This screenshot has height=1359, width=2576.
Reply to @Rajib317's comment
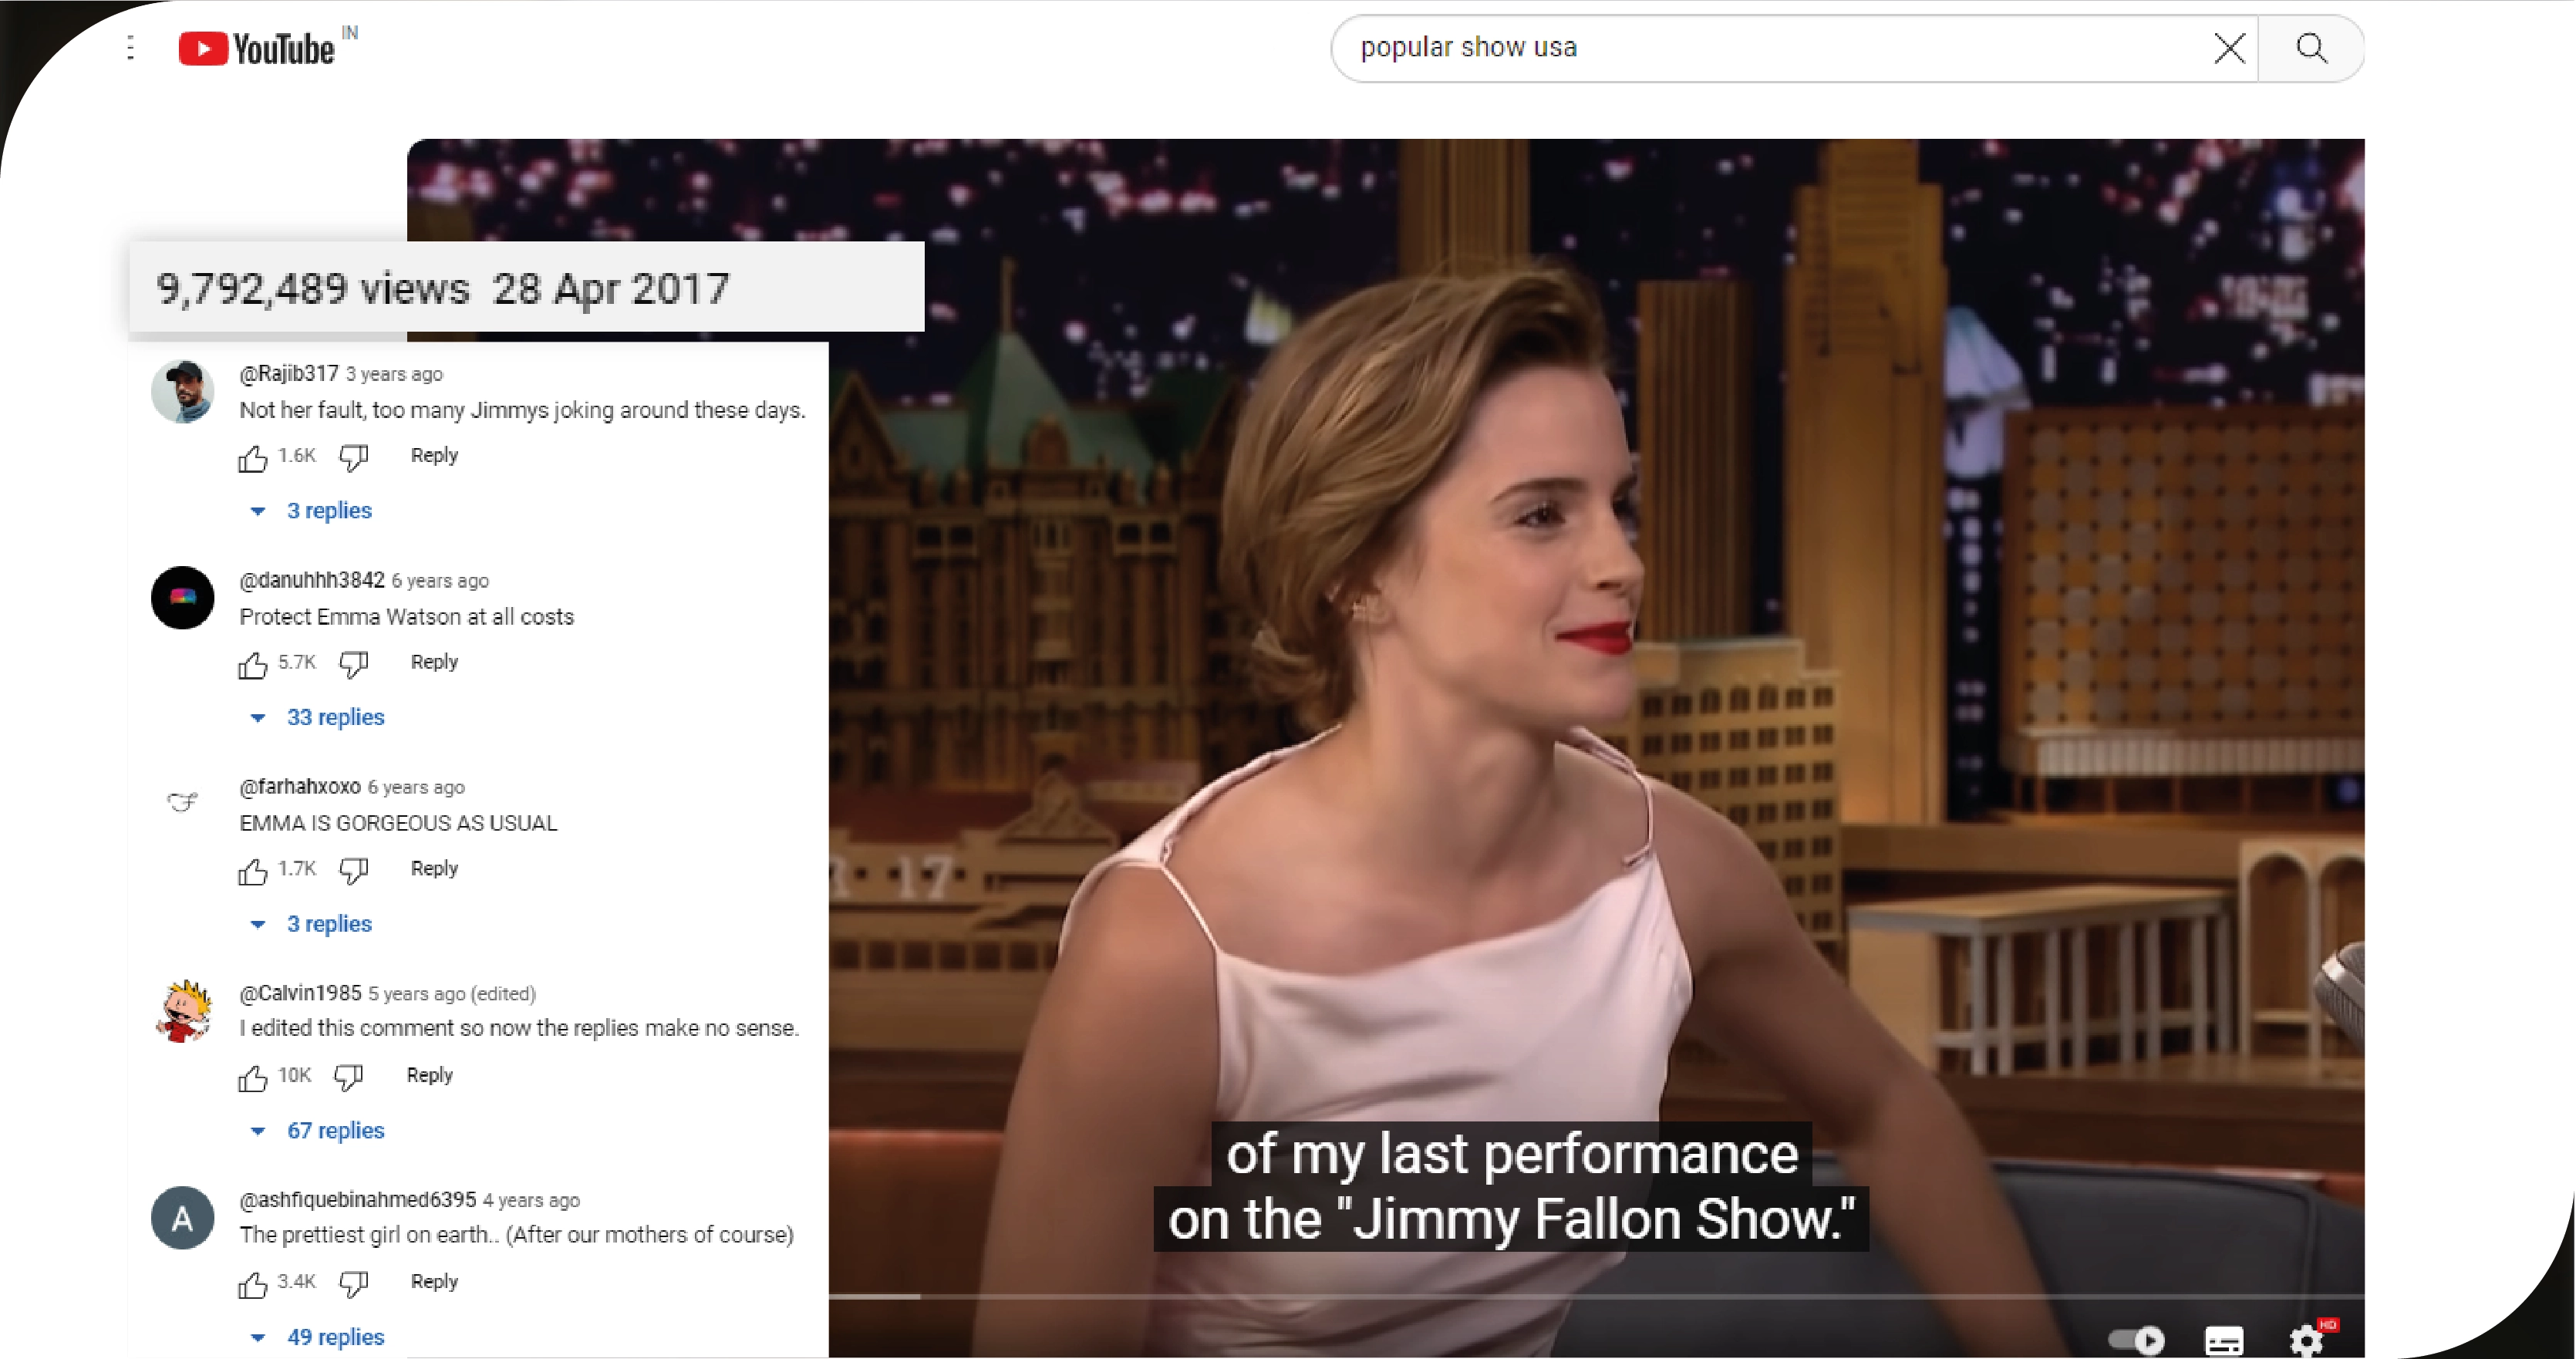[x=434, y=455]
